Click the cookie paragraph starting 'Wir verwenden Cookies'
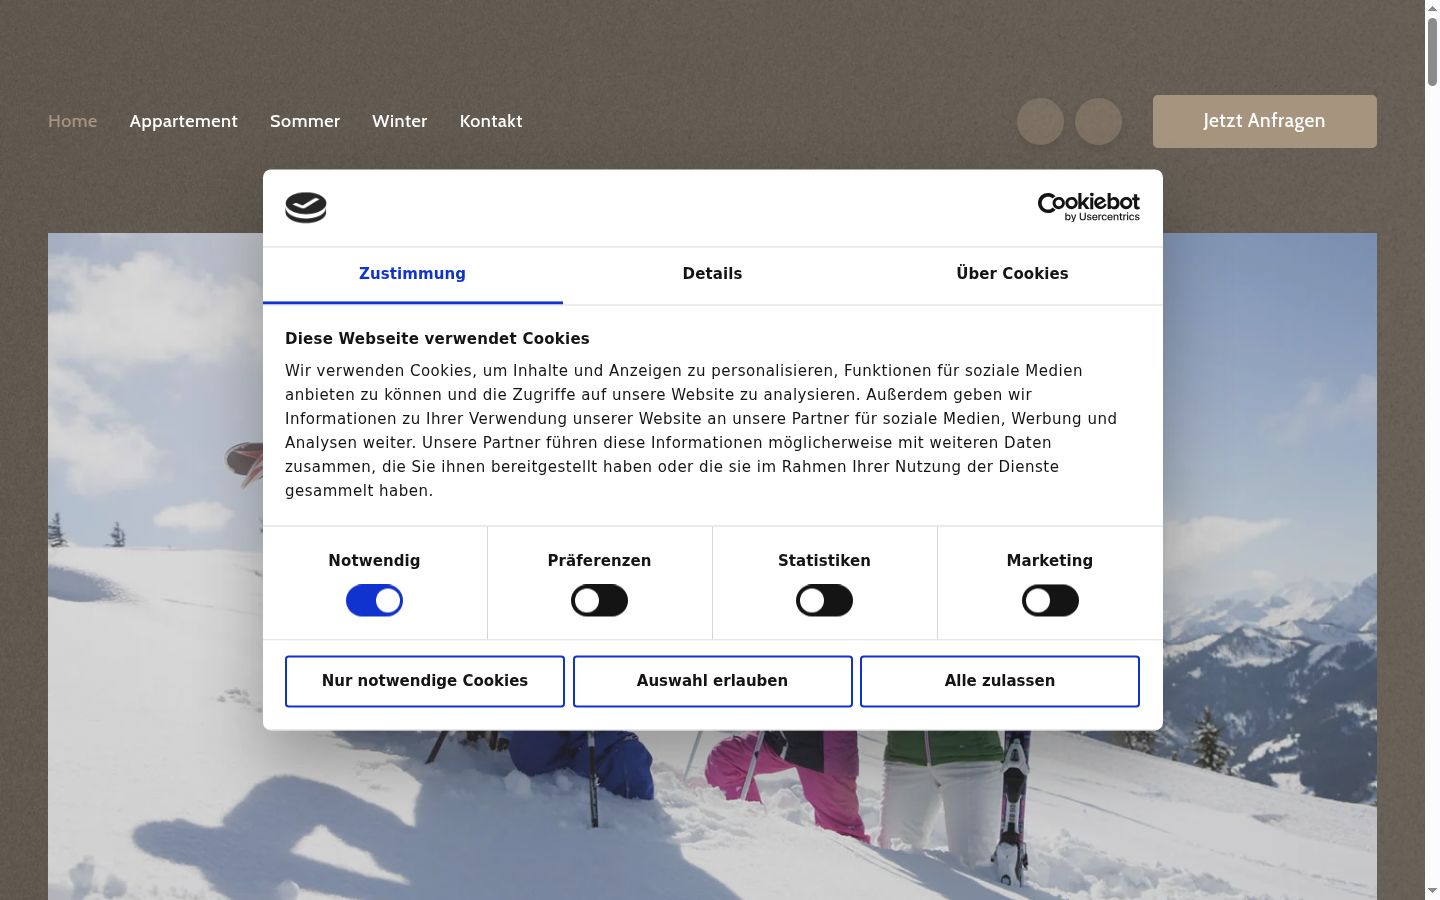 [x=701, y=431]
